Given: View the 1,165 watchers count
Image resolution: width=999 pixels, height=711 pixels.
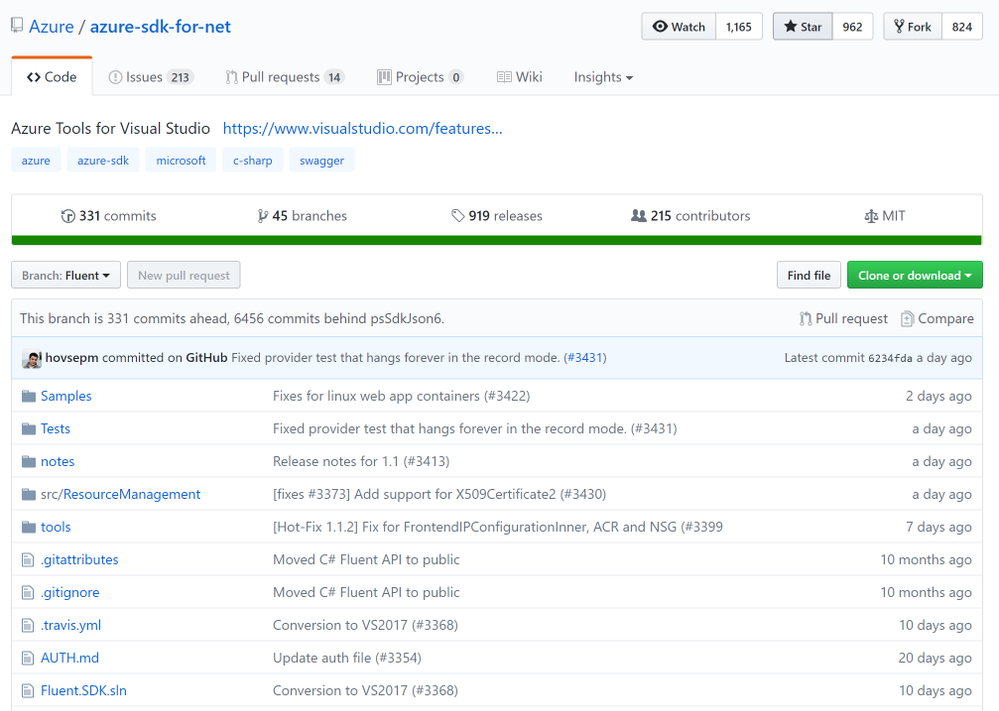Looking at the screenshot, I should click(739, 27).
